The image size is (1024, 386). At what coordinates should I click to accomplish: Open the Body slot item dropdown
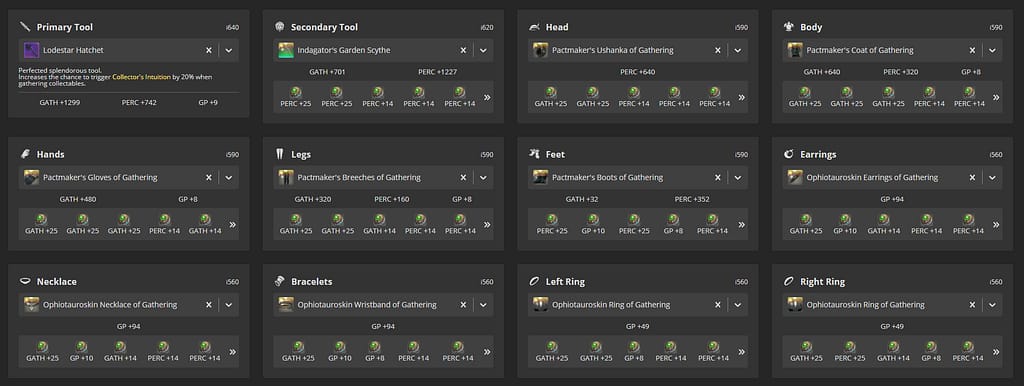coord(992,50)
